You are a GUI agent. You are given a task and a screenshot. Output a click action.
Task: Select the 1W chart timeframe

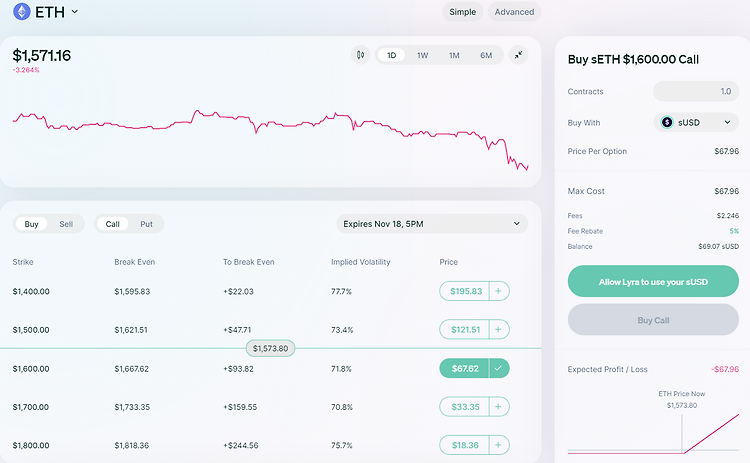coord(422,55)
